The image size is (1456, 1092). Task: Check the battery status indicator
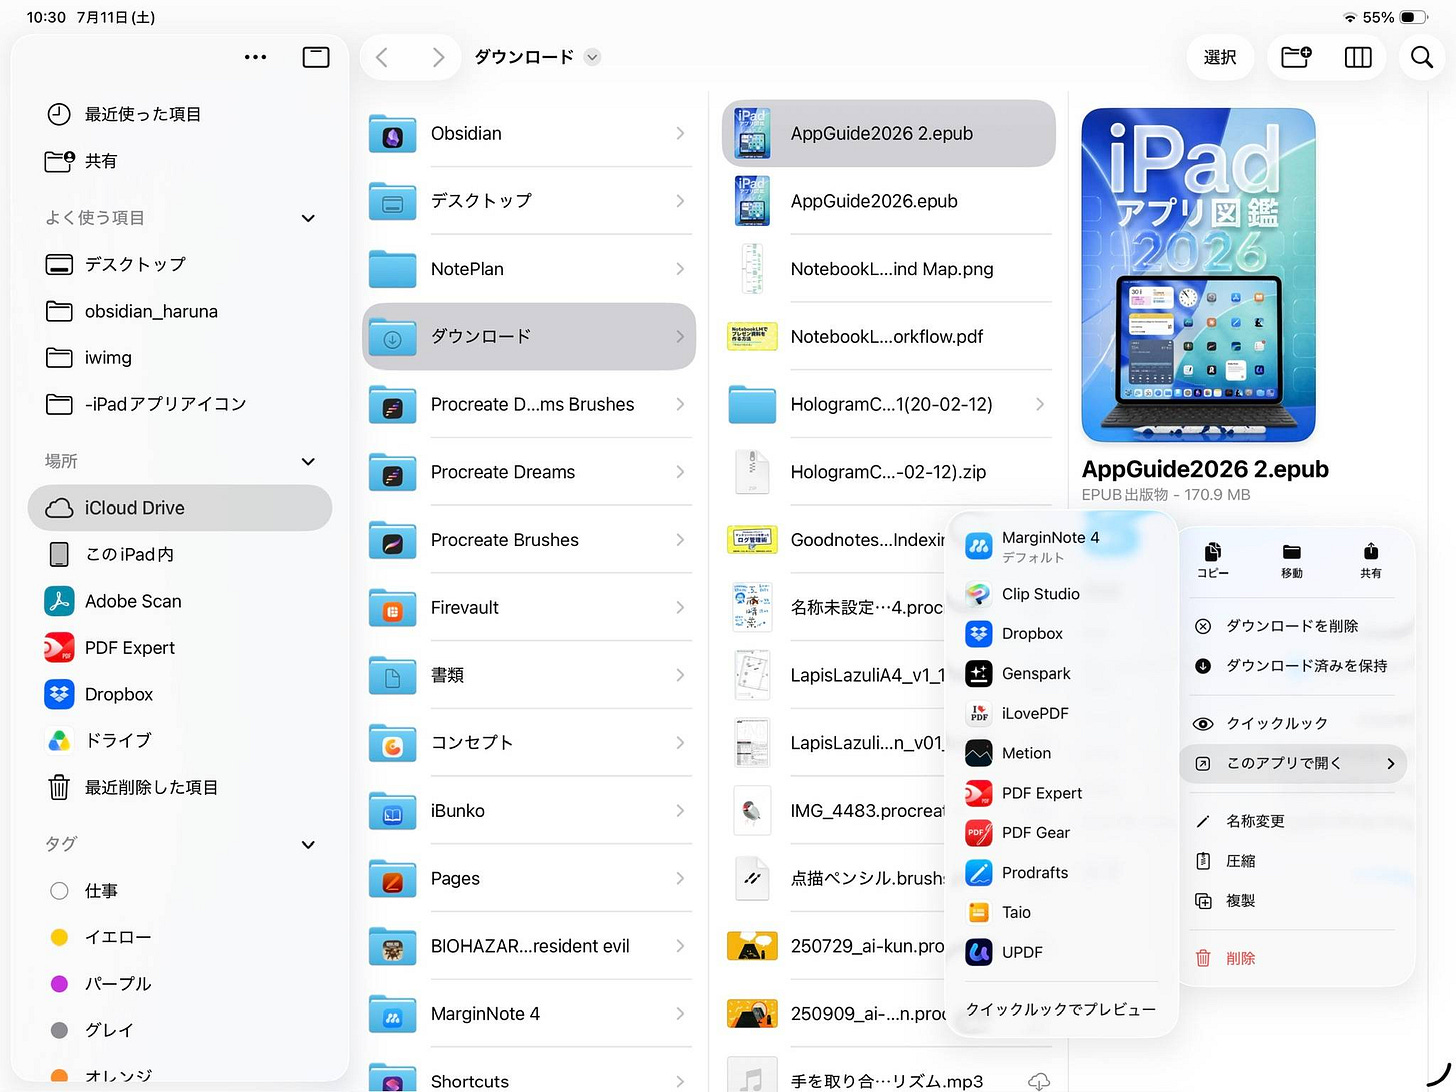[x=1413, y=17]
